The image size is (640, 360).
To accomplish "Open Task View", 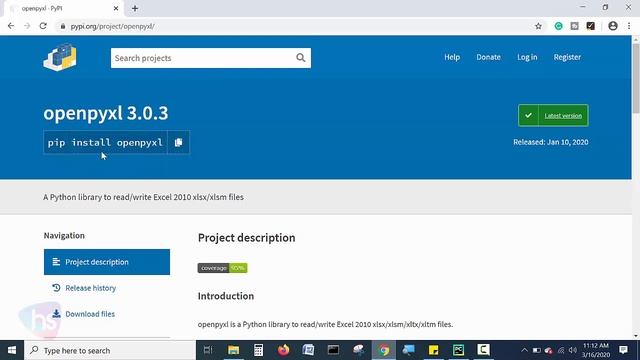I will click(x=208, y=350).
